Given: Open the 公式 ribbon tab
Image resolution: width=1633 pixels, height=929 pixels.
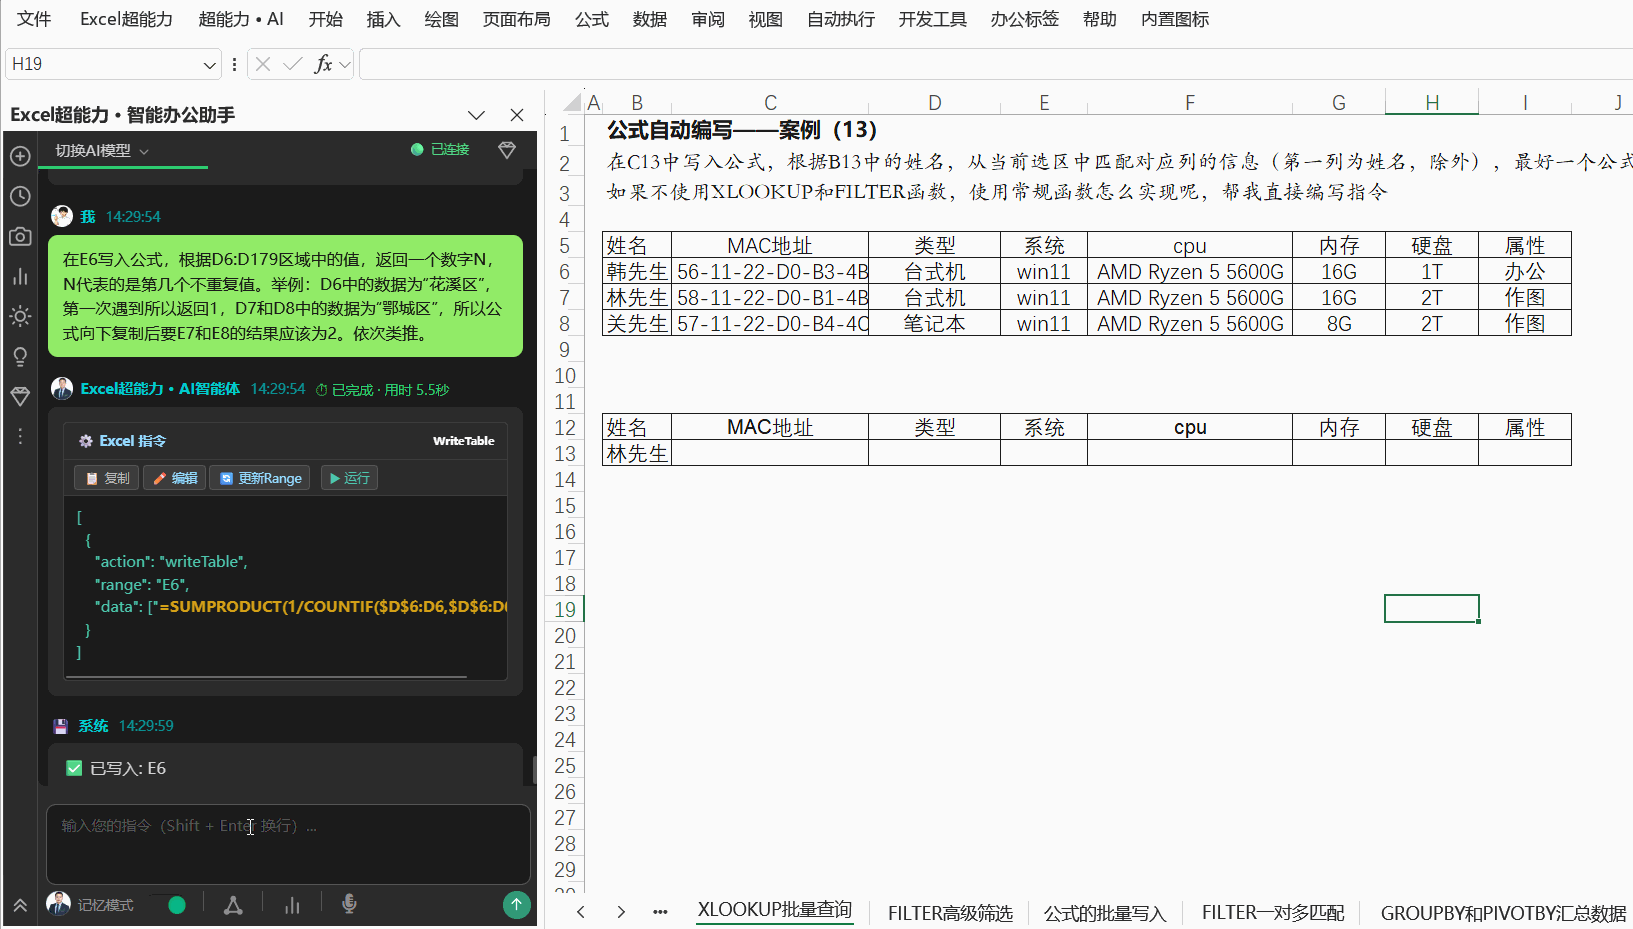Looking at the screenshot, I should pos(592,19).
